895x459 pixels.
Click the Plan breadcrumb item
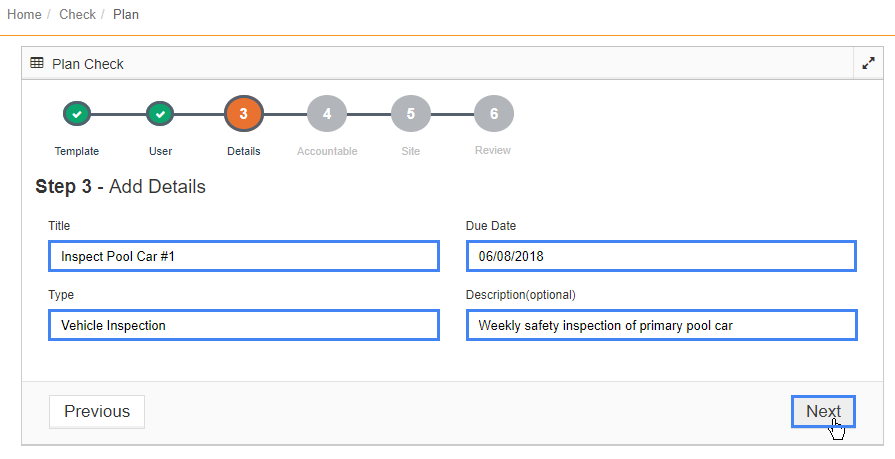coord(126,14)
